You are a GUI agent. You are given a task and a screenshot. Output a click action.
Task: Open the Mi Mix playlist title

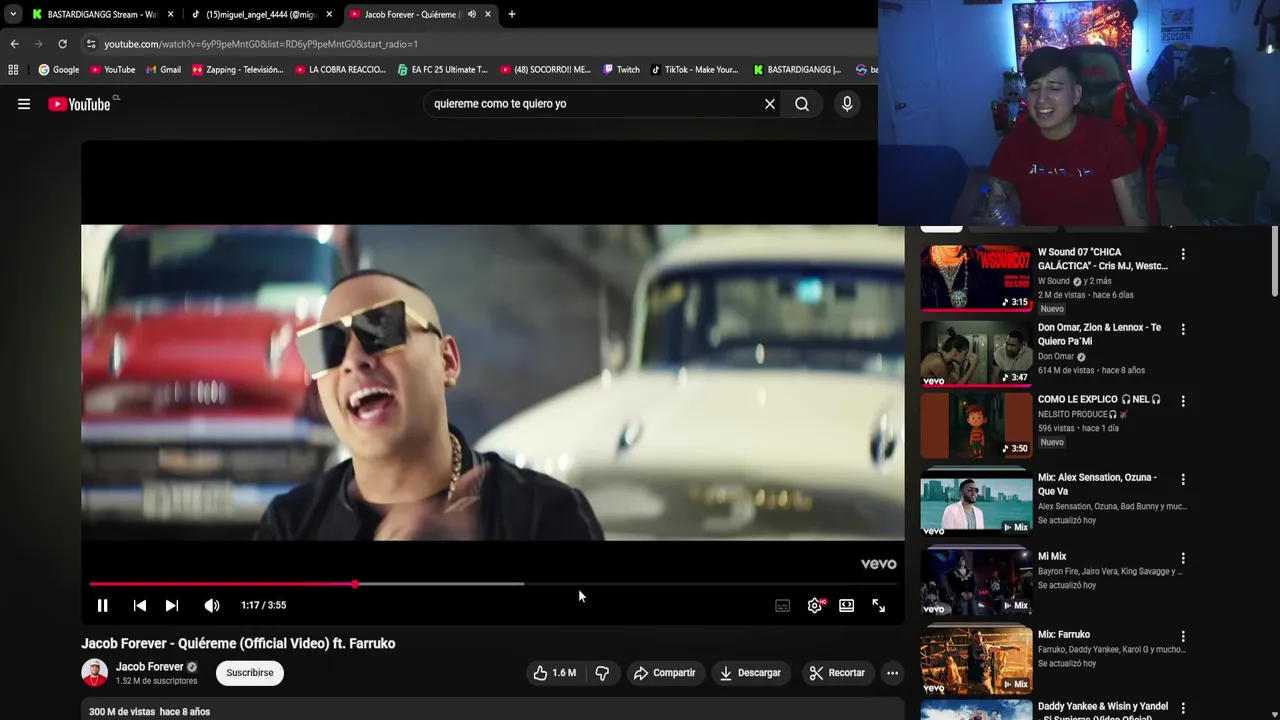click(1052, 556)
